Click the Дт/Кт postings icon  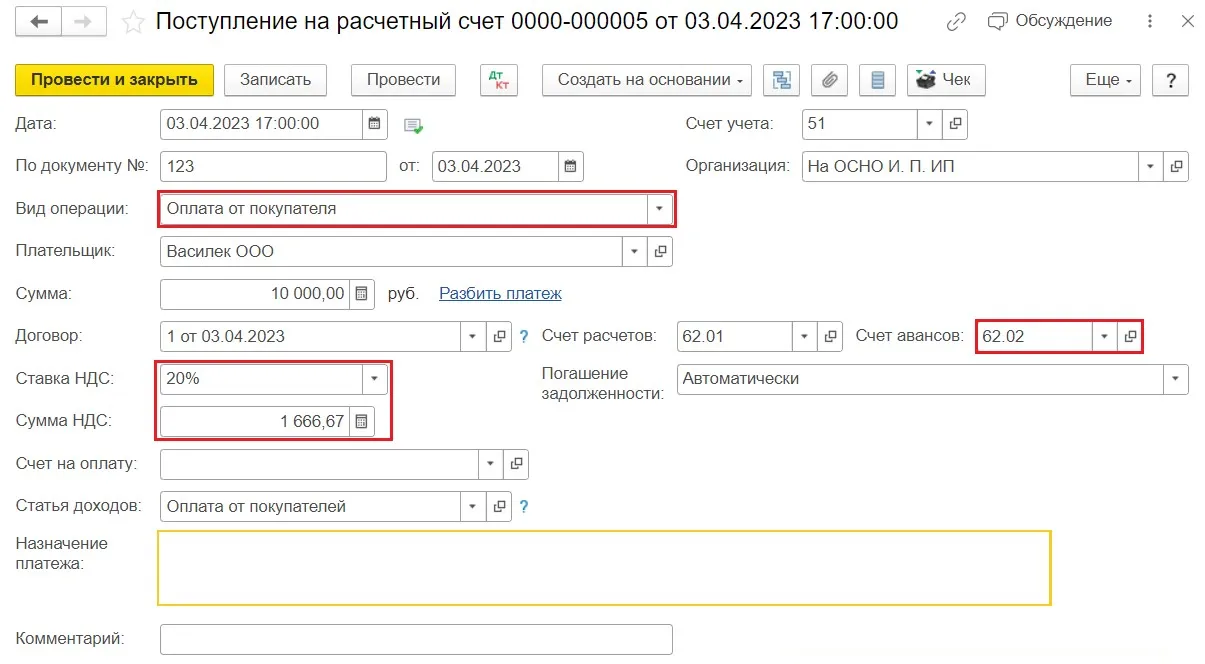click(499, 80)
